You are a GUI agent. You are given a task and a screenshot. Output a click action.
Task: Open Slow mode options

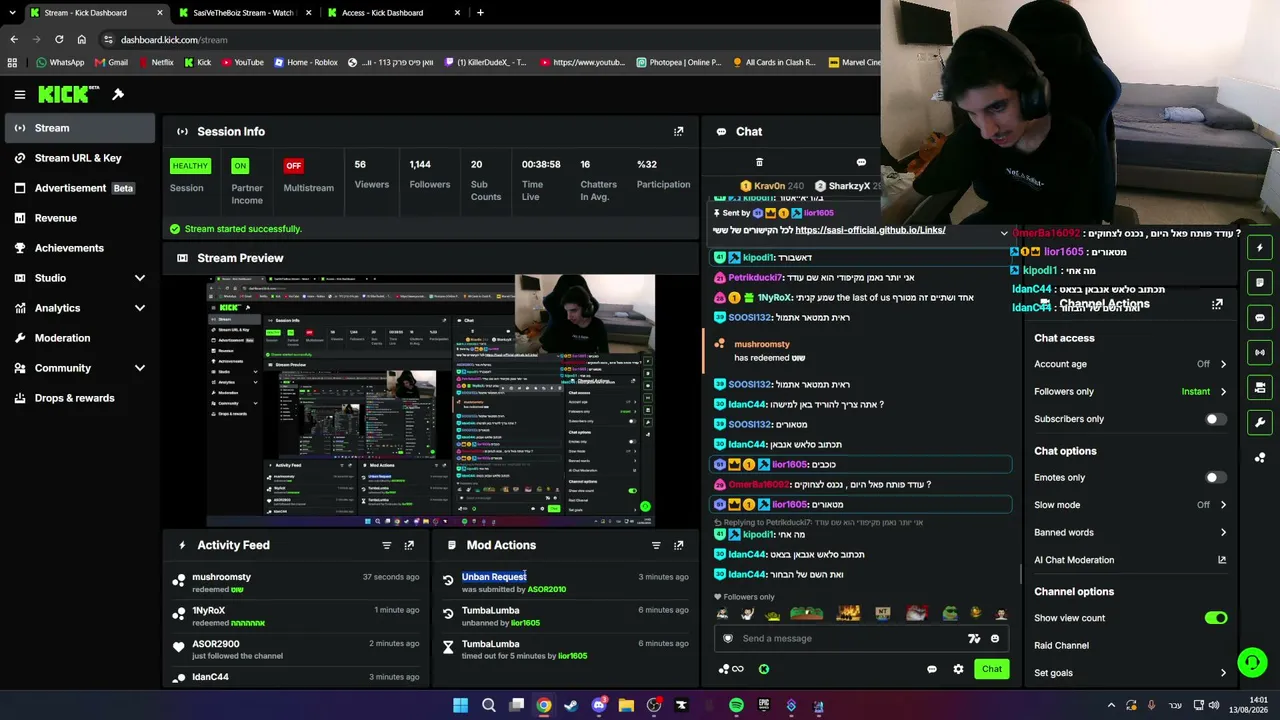pos(1130,505)
